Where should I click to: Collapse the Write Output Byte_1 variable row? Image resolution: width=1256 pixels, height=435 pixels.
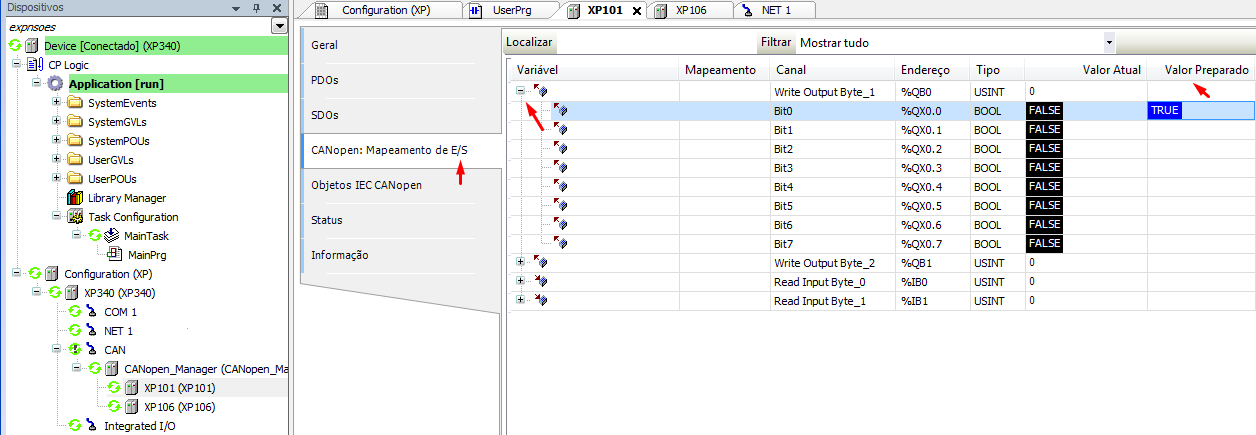pos(520,91)
